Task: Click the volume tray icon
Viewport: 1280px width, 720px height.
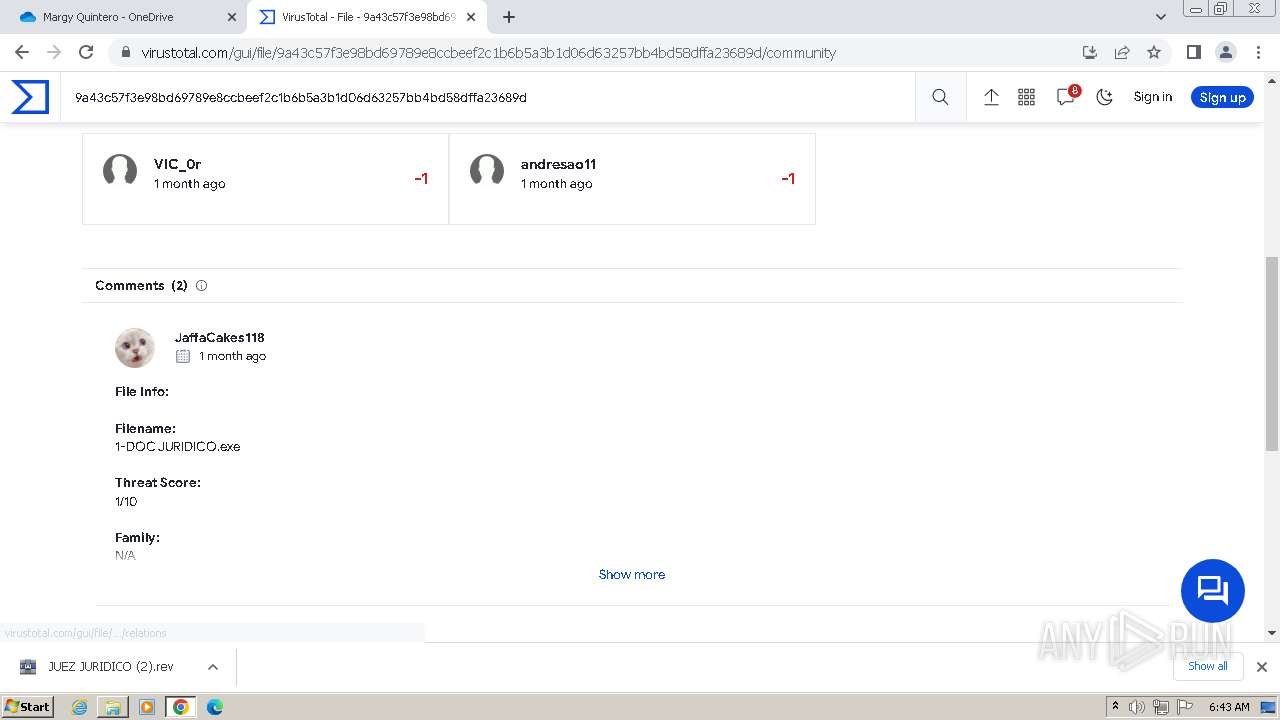Action: [1137, 707]
